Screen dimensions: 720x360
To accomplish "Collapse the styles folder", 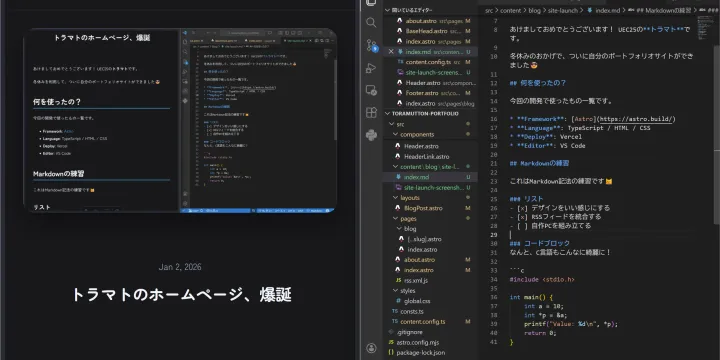I will point(395,291).
